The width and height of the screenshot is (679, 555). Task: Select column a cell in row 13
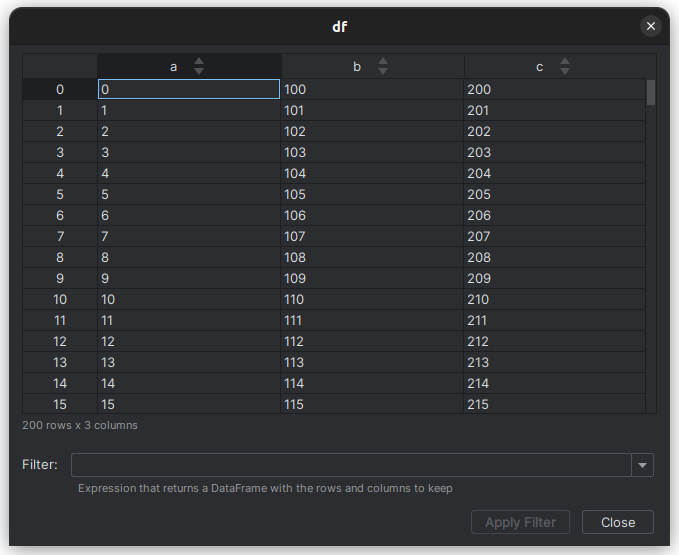coord(189,362)
